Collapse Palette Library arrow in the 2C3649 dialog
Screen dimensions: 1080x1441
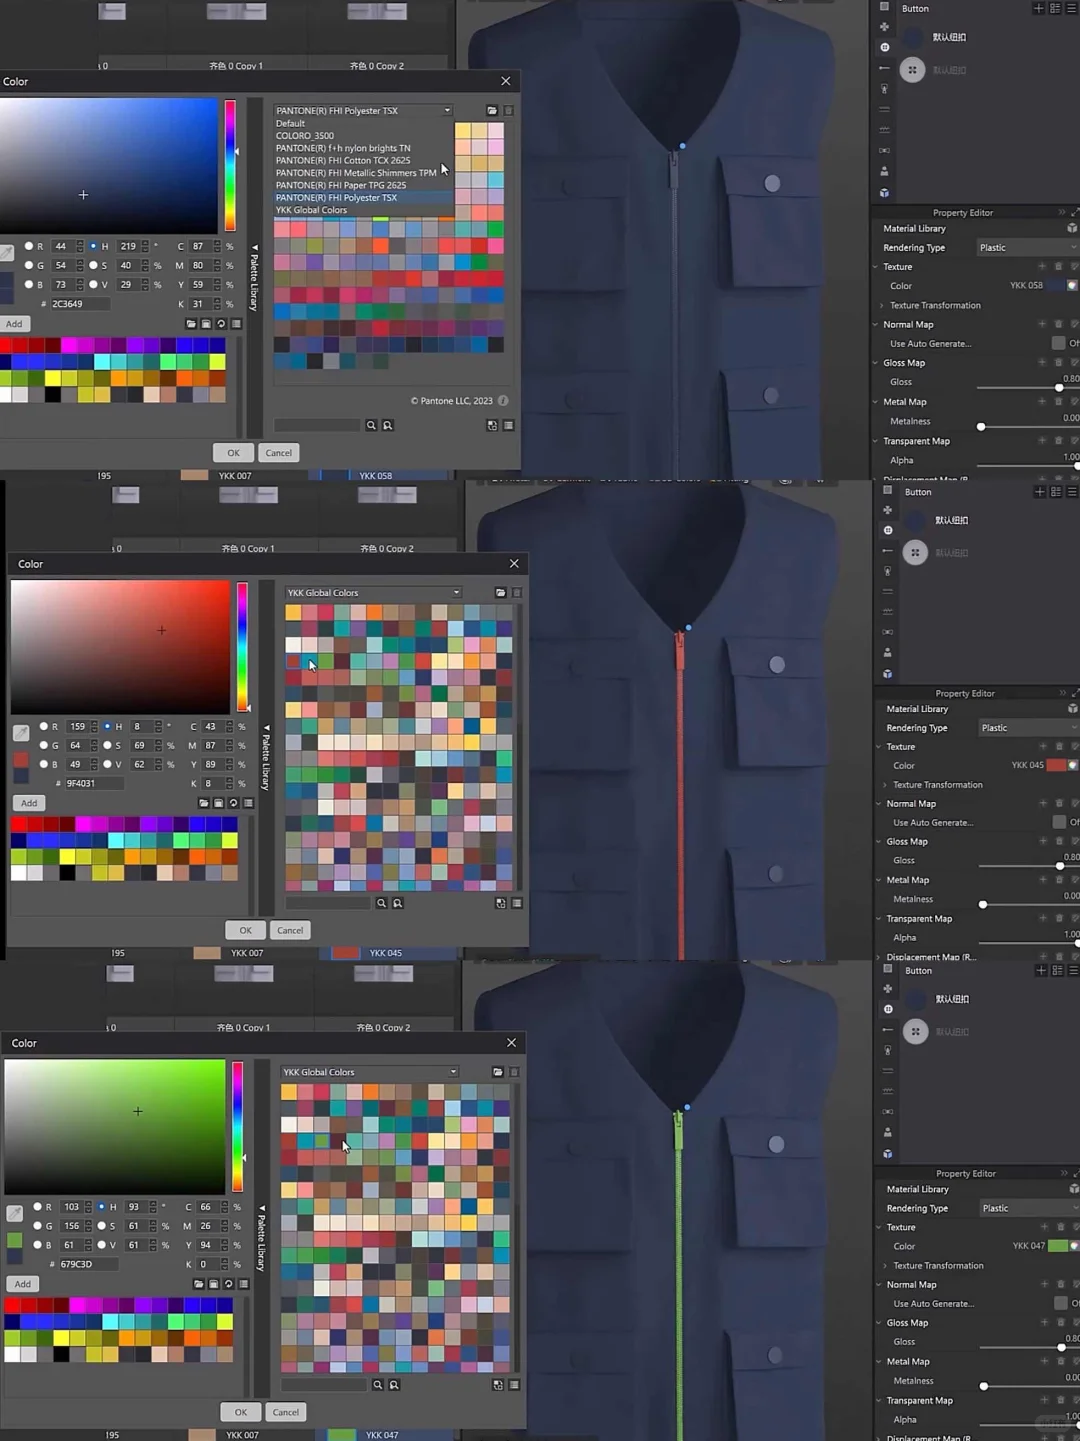pos(254,248)
